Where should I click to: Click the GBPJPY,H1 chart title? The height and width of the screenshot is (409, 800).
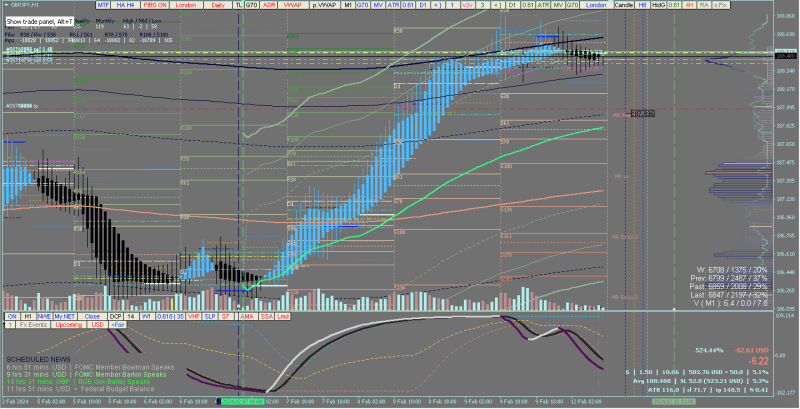click(x=22, y=5)
